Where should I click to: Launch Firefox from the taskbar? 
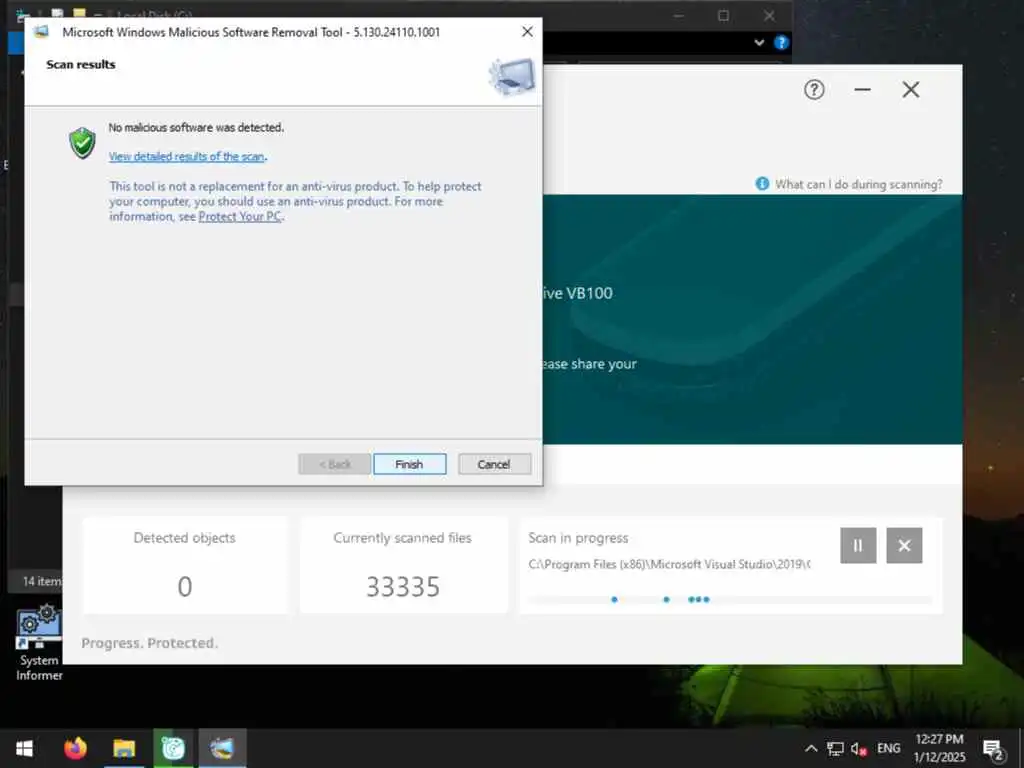pyautogui.click(x=75, y=748)
